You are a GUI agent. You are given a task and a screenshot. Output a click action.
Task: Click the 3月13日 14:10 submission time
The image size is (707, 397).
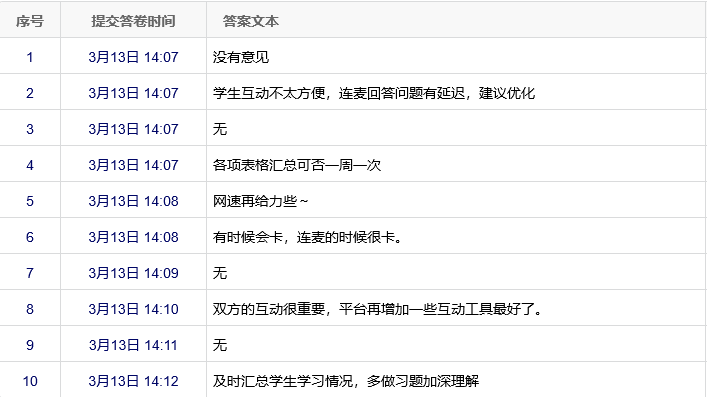pyautogui.click(x=133, y=309)
